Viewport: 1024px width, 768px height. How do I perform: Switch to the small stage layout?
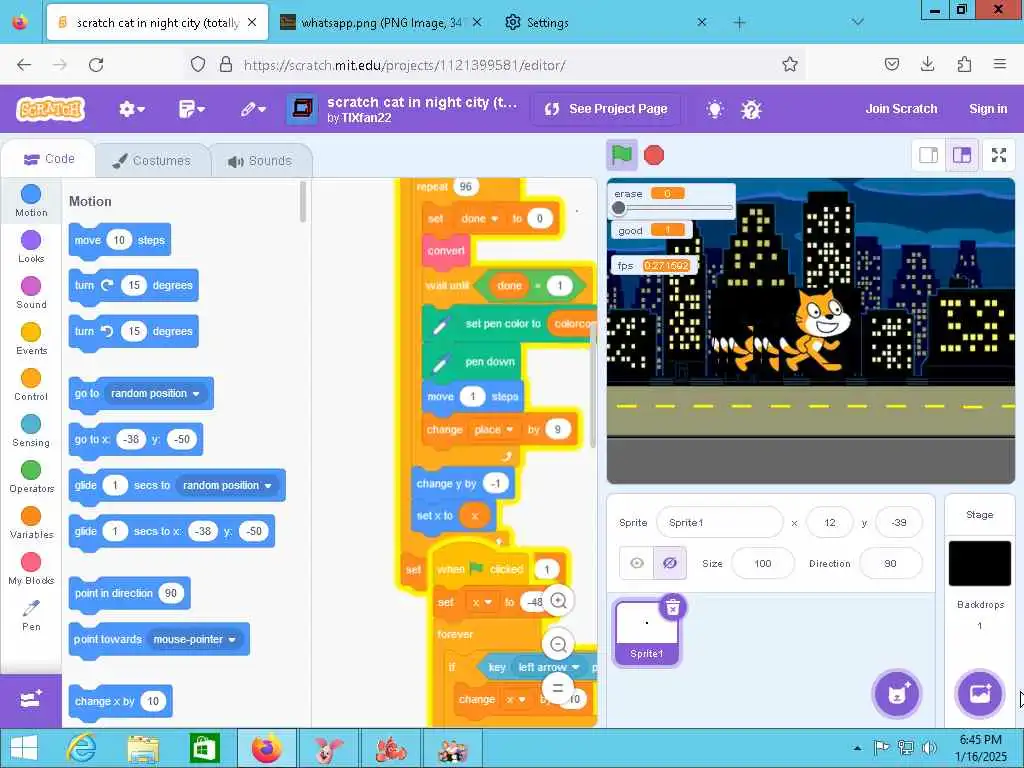pyautogui.click(x=929, y=155)
